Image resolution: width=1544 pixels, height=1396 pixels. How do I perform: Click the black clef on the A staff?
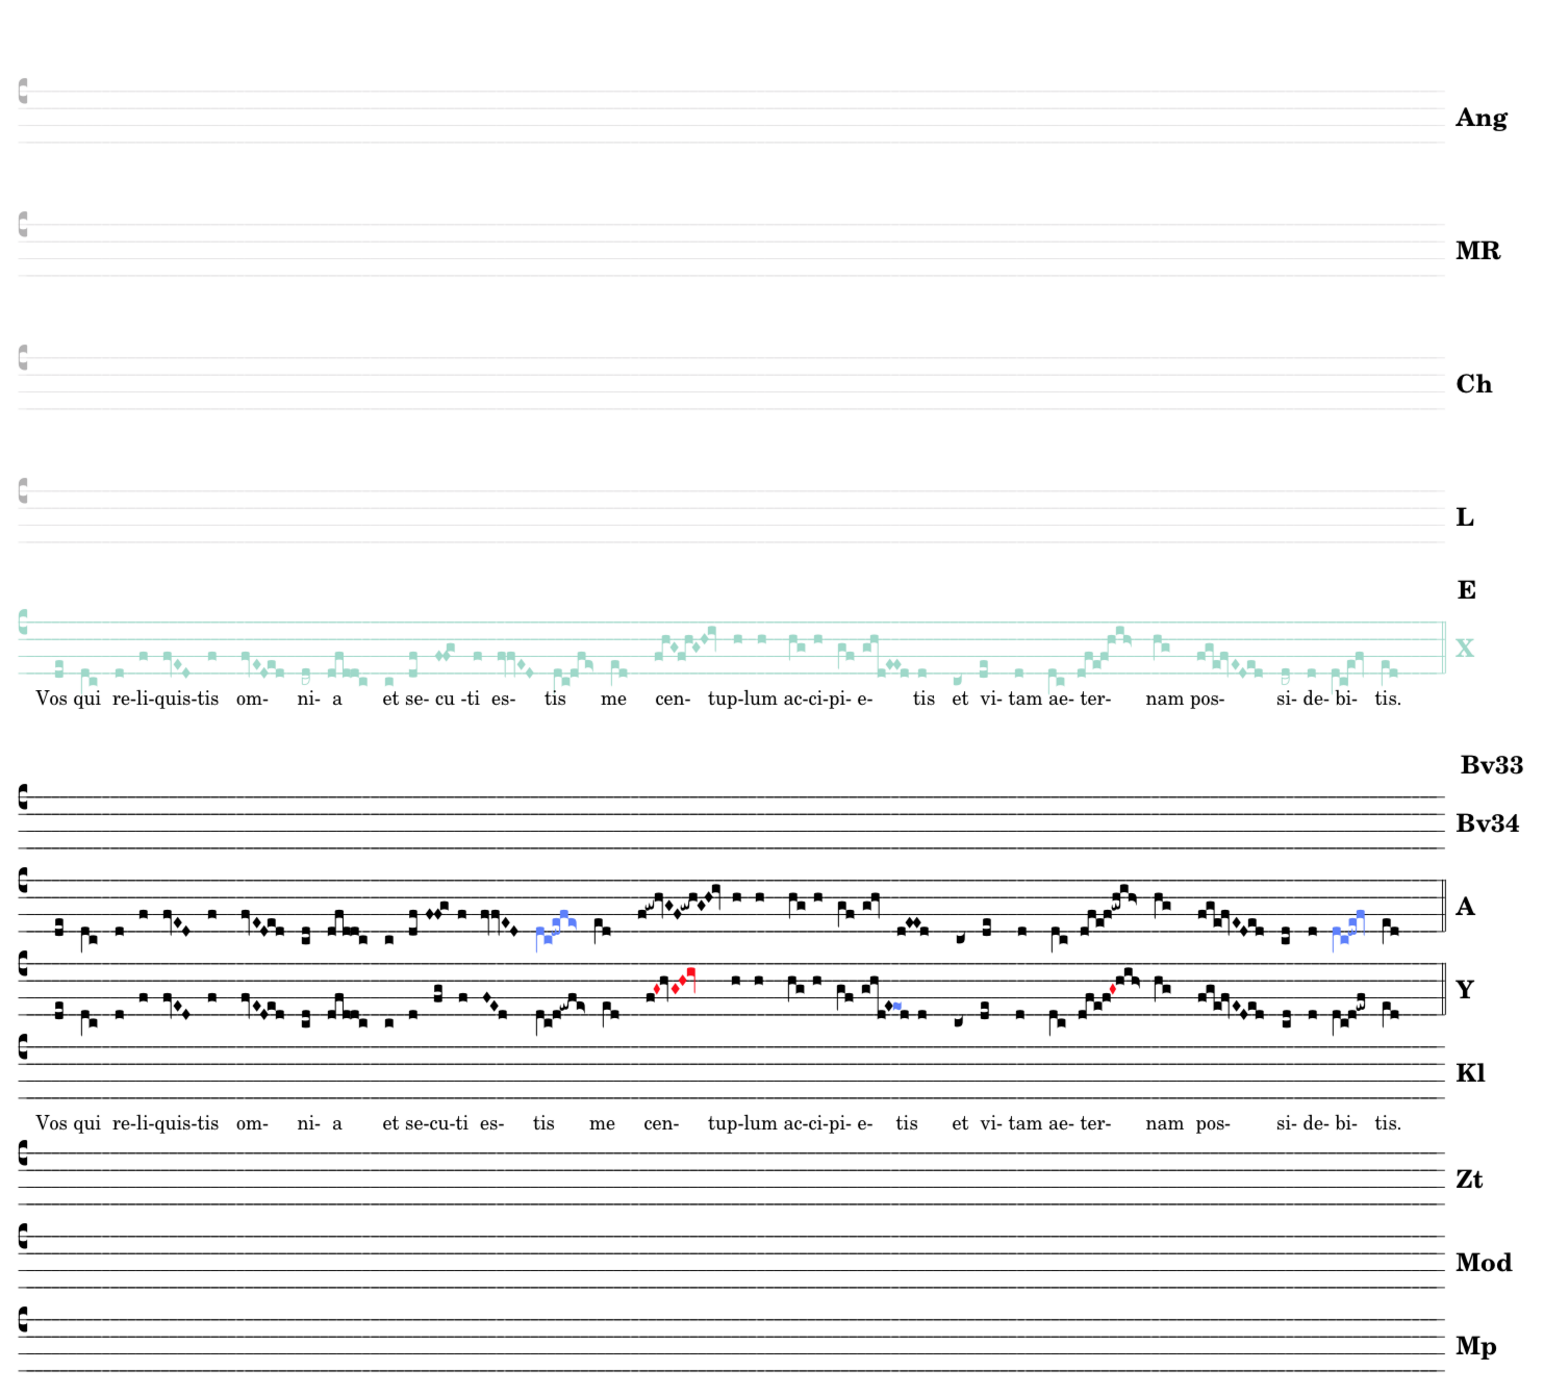(x=23, y=881)
